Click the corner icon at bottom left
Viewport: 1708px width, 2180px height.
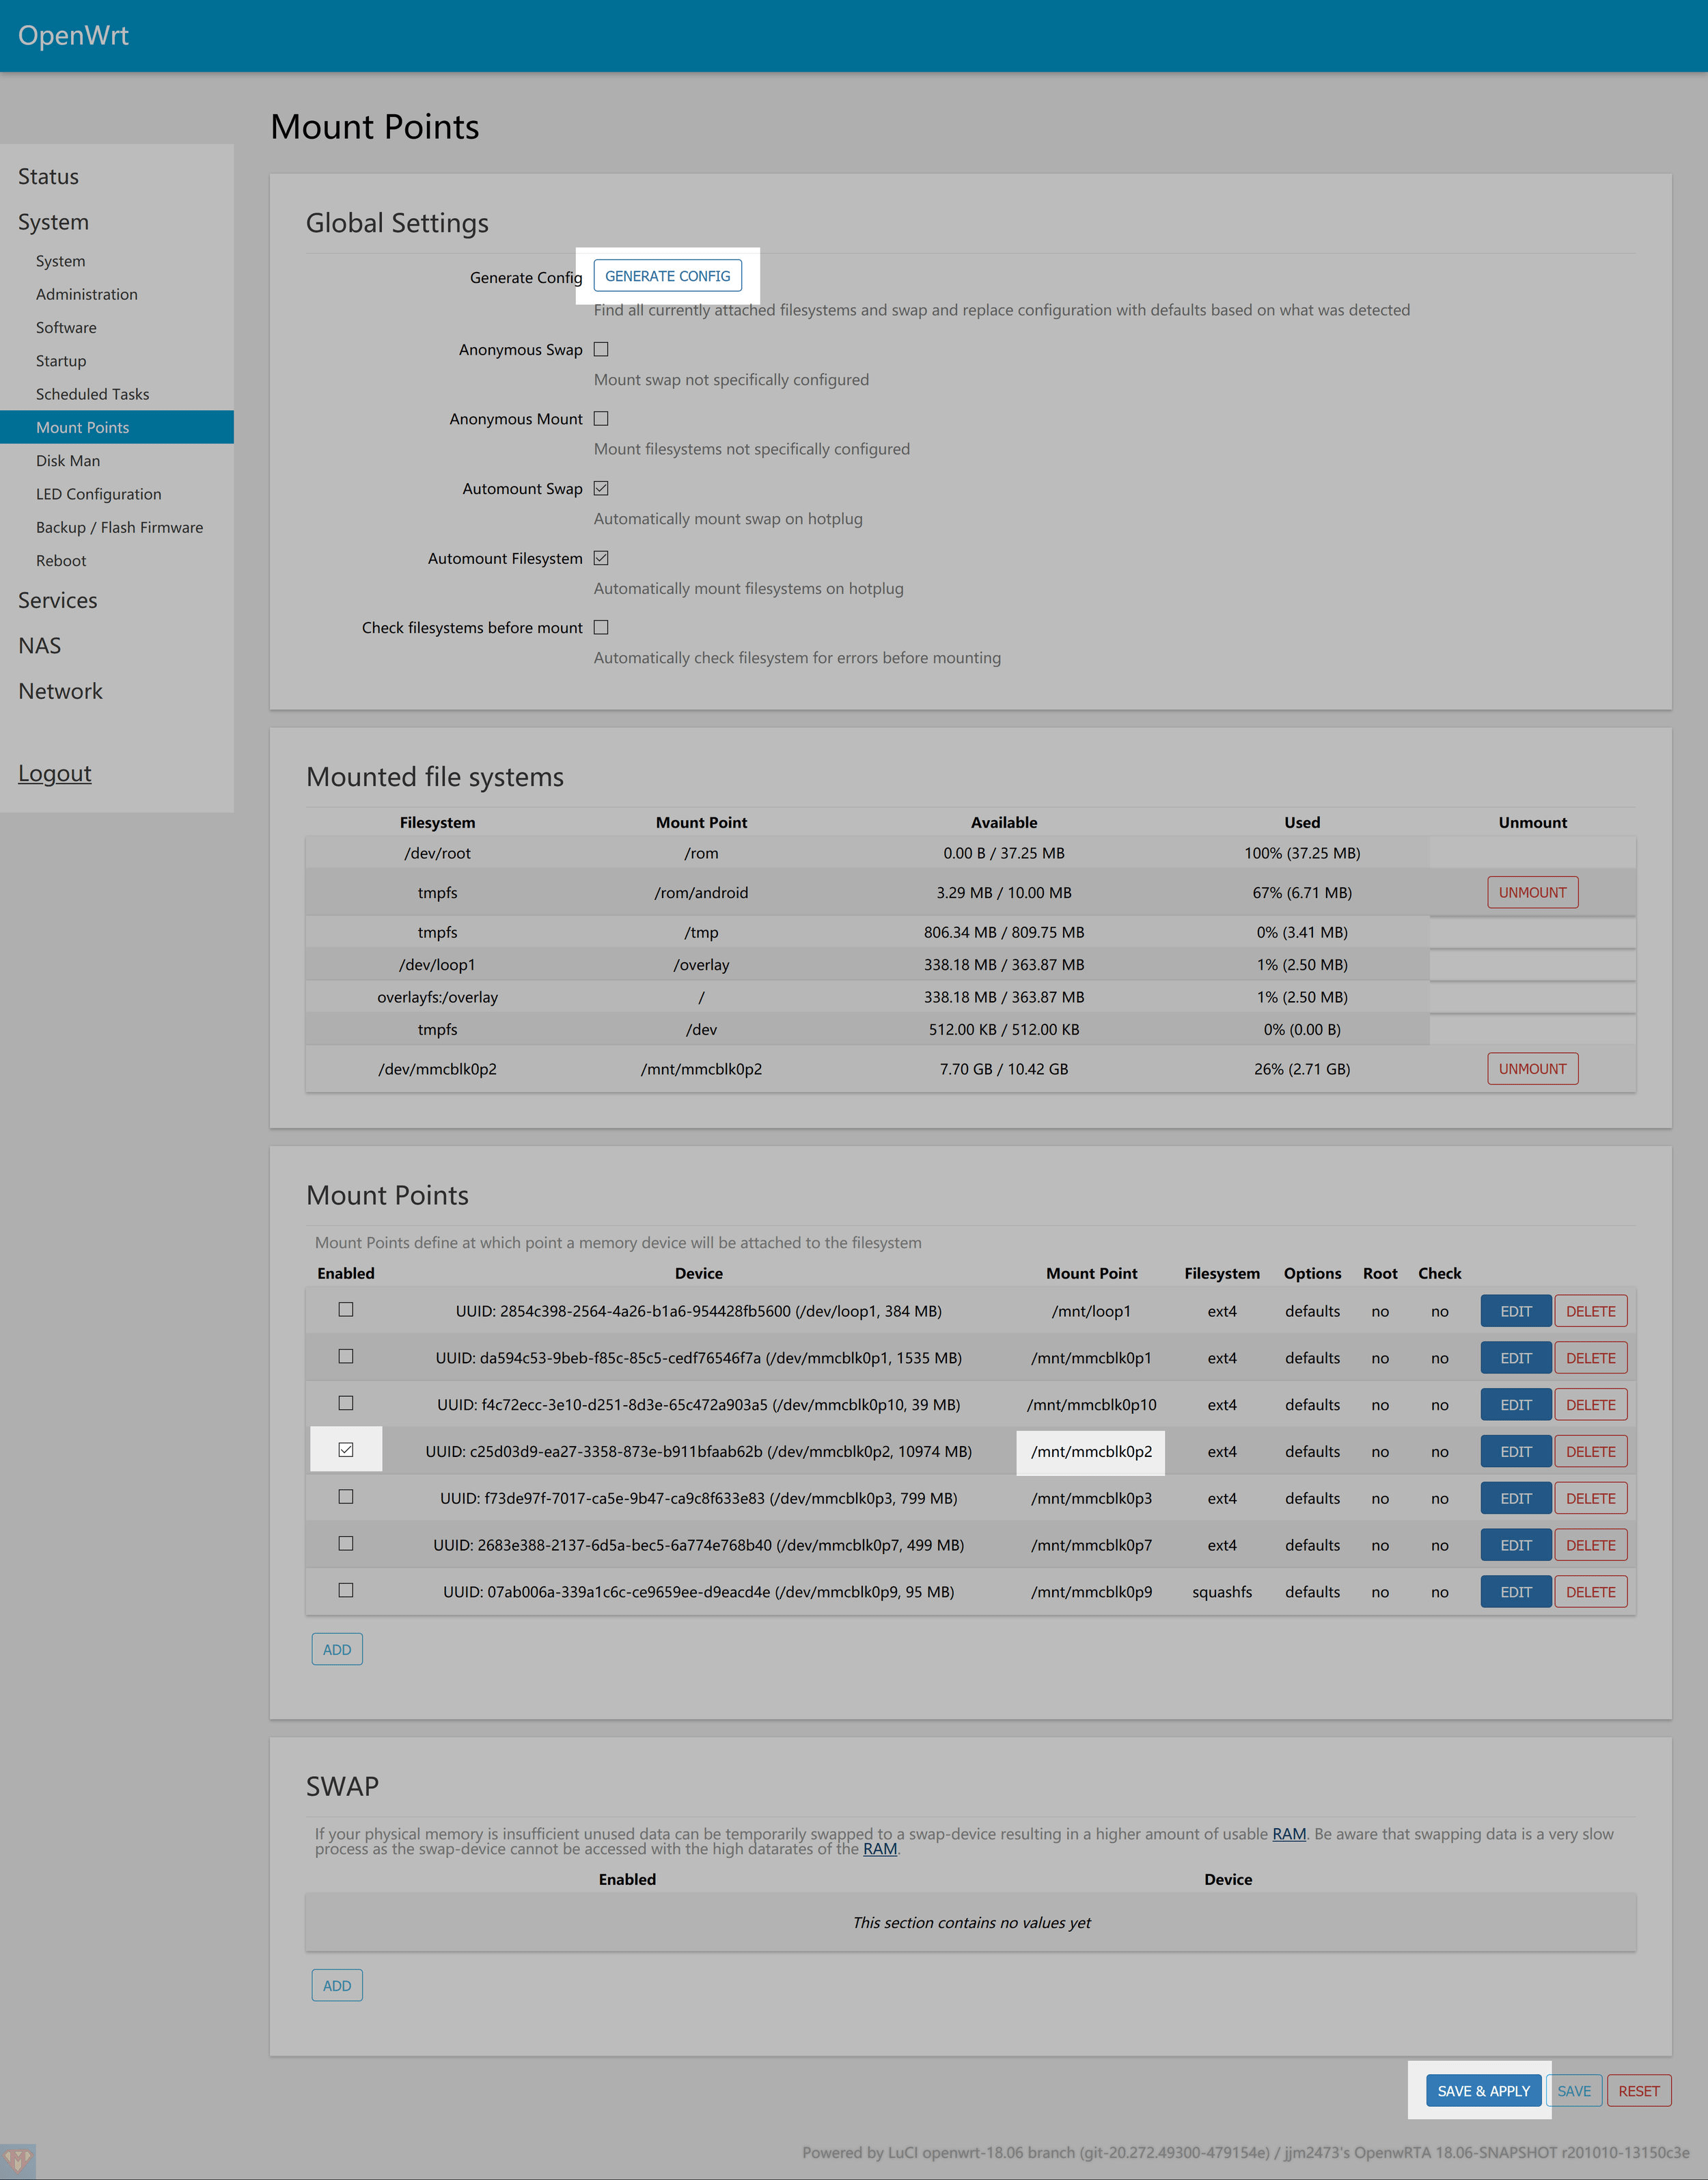click(18, 2161)
